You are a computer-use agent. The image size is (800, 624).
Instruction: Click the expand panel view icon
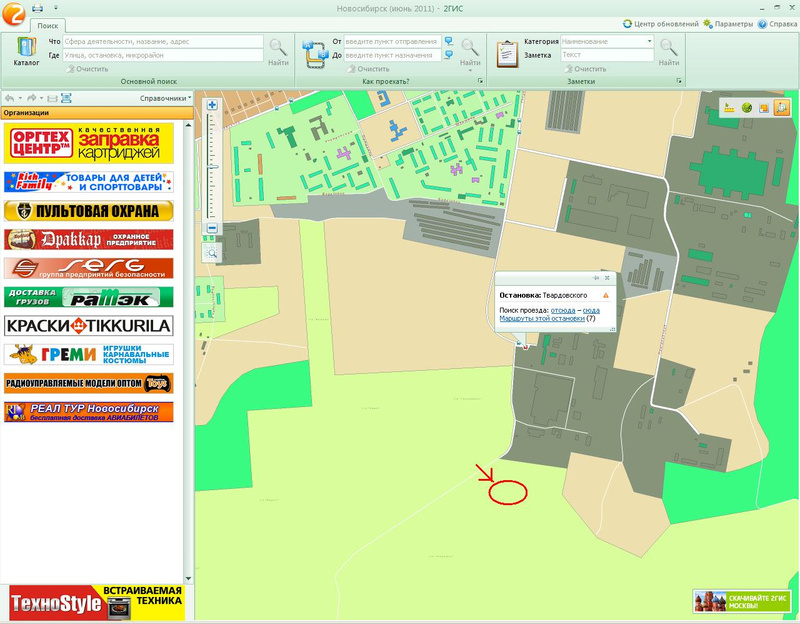(66, 98)
